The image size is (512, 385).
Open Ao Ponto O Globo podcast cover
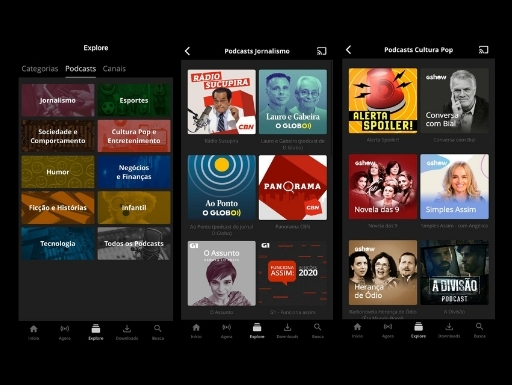pyautogui.click(x=222, y=187)
